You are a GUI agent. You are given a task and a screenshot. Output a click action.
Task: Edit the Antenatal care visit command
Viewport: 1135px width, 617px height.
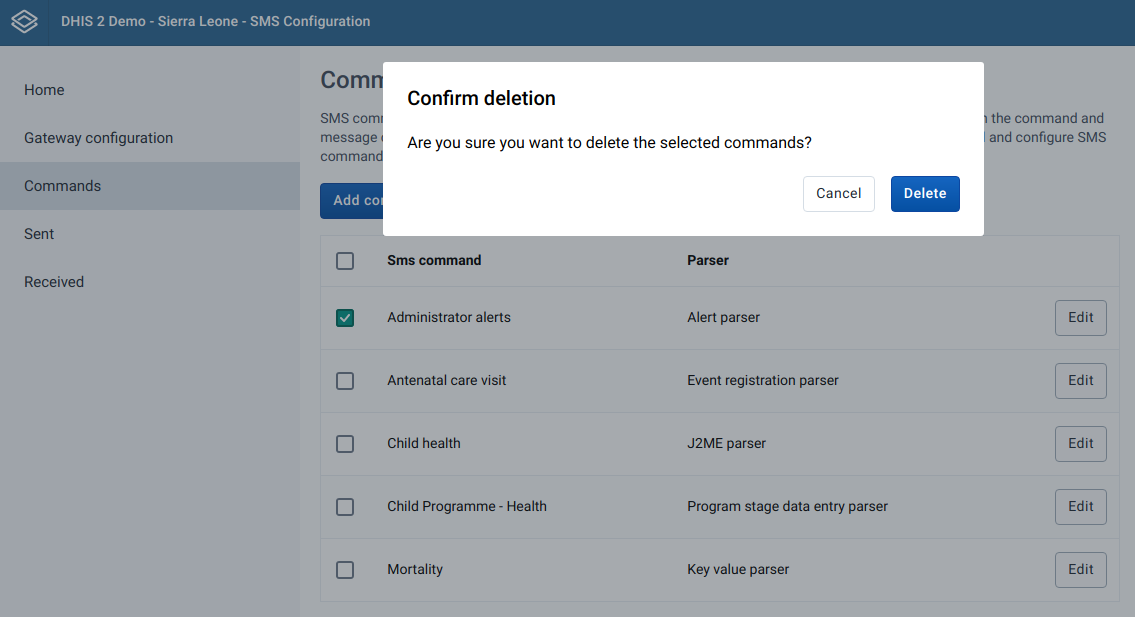pyautogui.click(x=1080, y=380)
